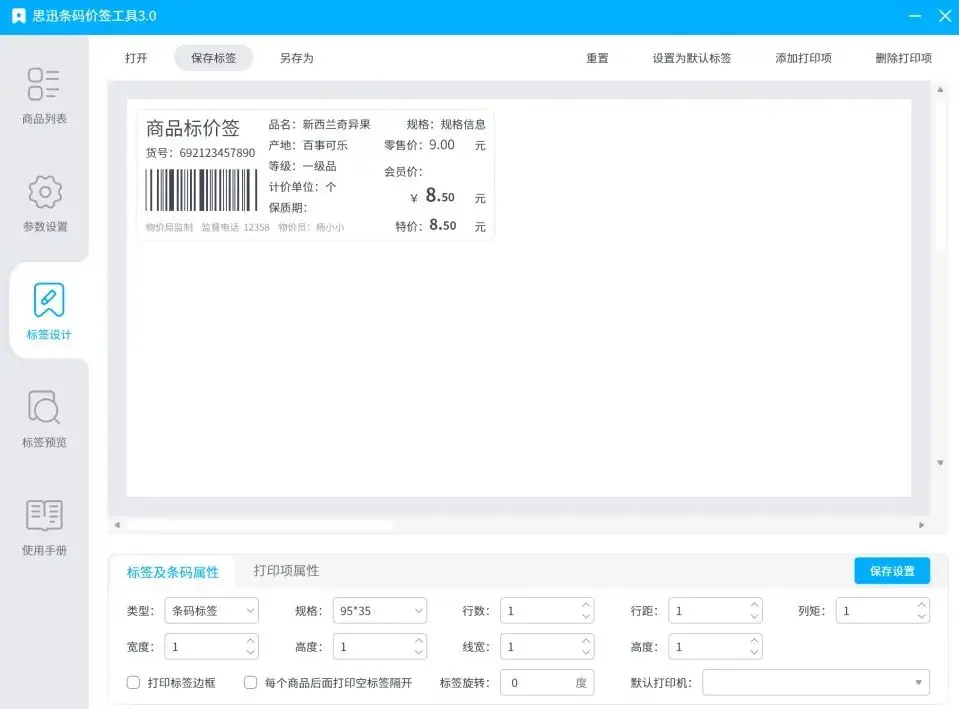
Task: Open 标签预览 preview page
Action: [44, 418]
